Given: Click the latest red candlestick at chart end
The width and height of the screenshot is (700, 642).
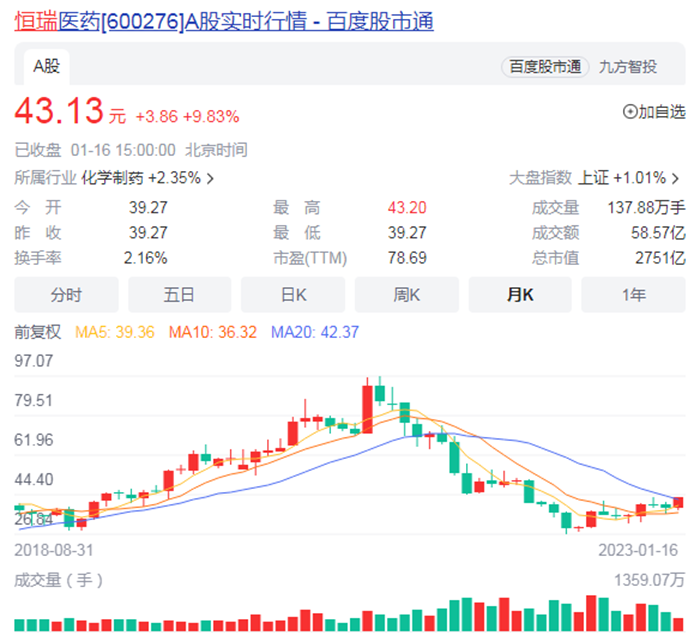Looking at the screenshot, I should [678, 502].
